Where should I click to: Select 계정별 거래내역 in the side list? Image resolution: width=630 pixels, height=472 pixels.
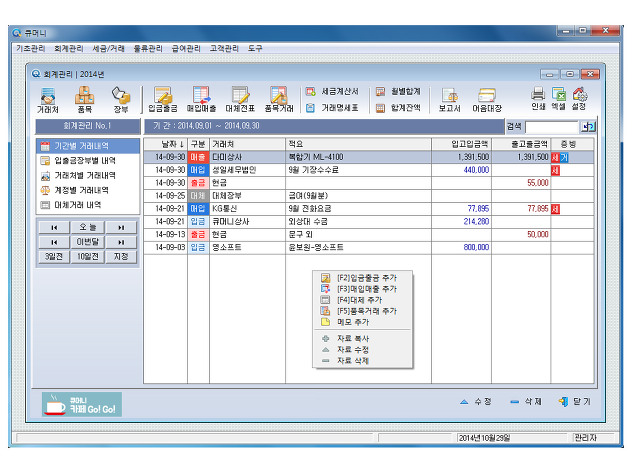pyautogui.click(x=88, y=190)
